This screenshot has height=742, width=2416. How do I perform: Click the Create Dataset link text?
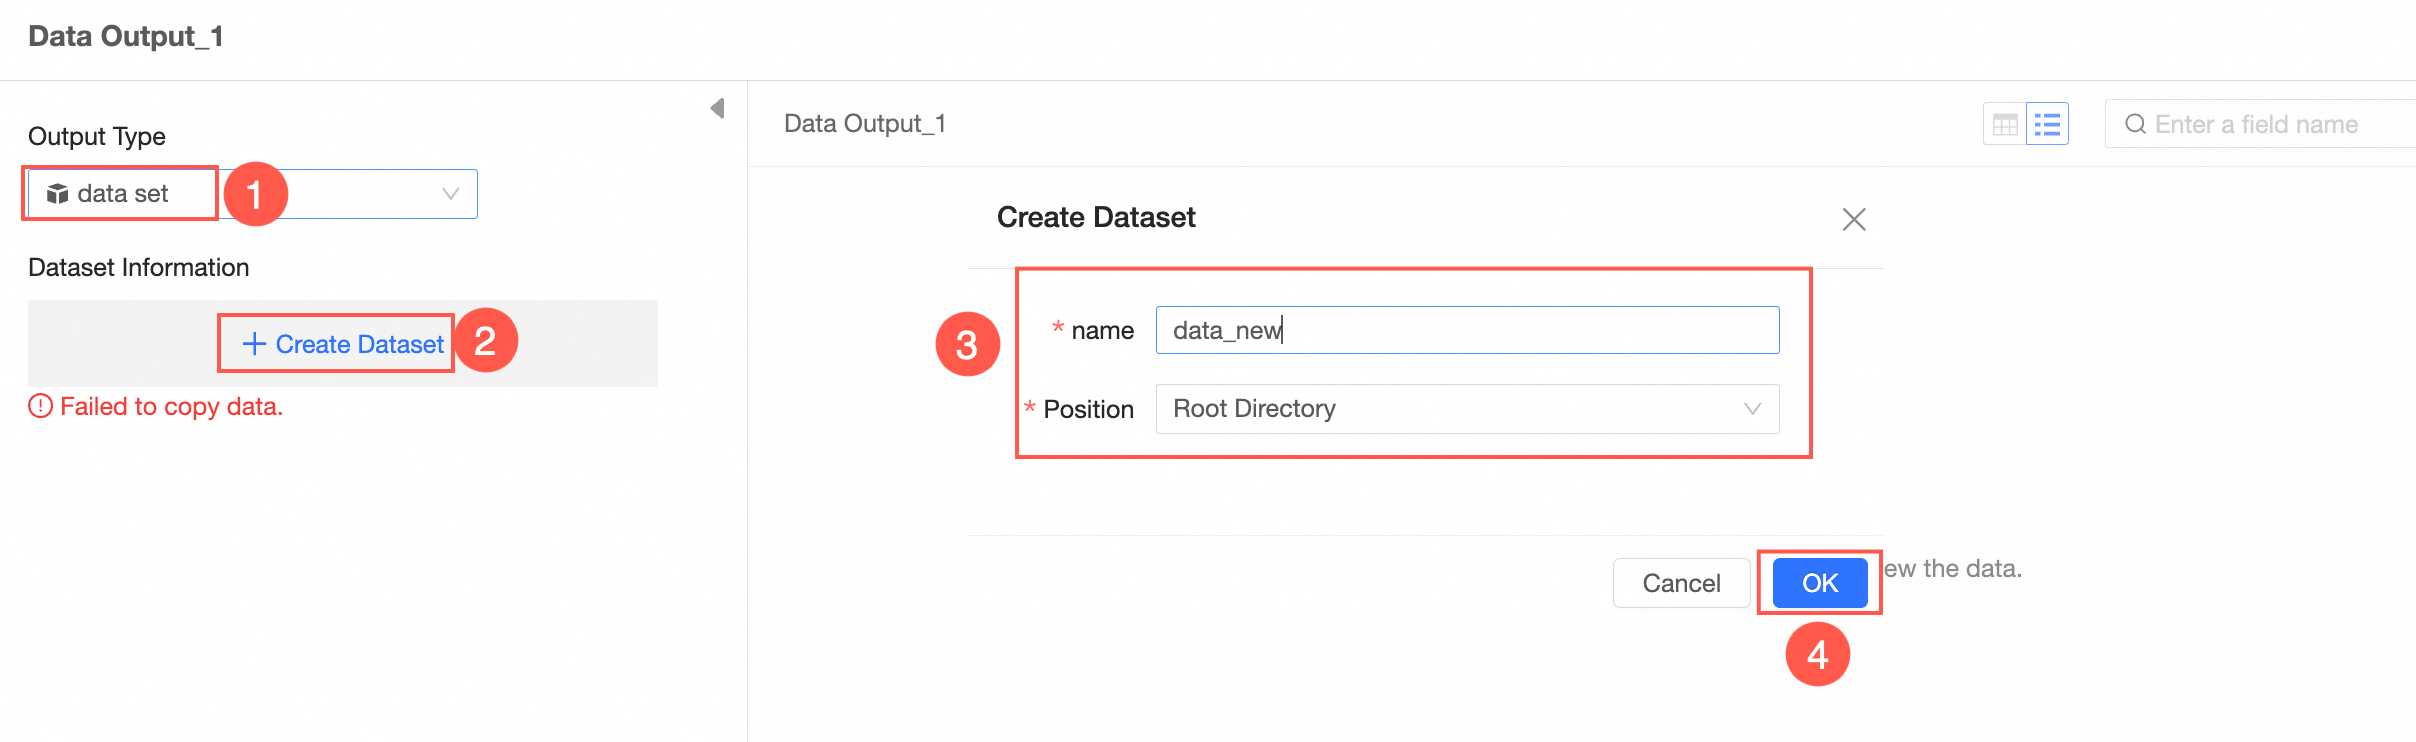click(x=359, y=344)
